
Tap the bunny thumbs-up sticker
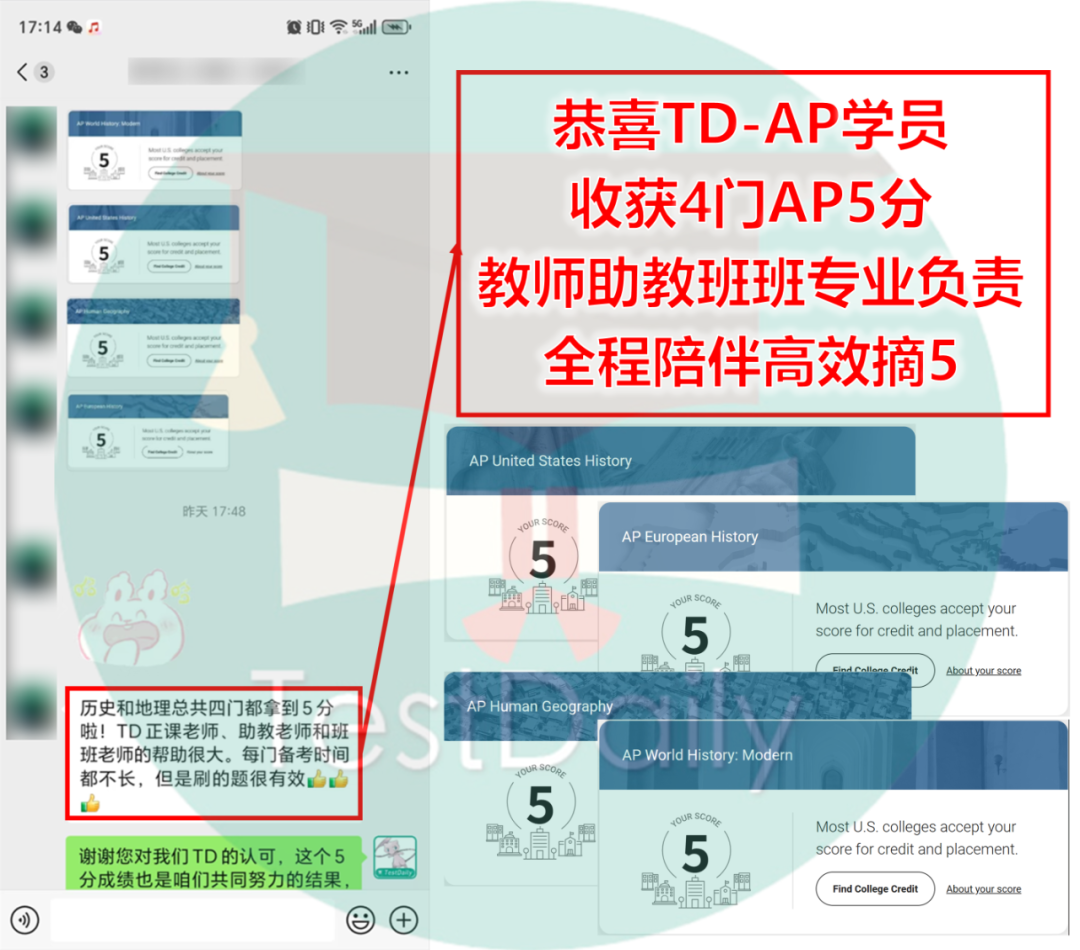click(133, 618)
